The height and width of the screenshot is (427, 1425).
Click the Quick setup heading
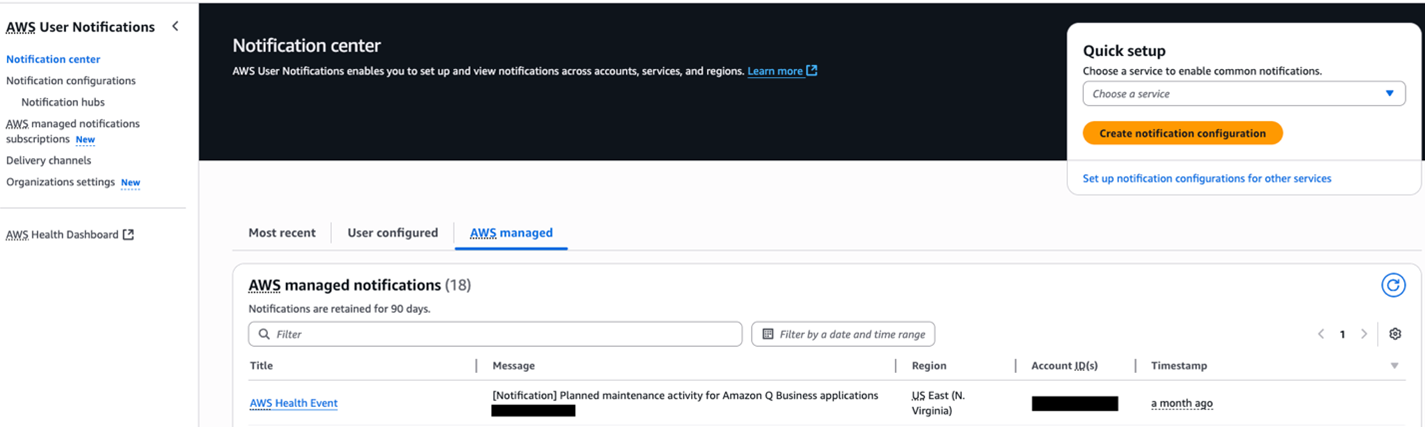click(1124, 51)
